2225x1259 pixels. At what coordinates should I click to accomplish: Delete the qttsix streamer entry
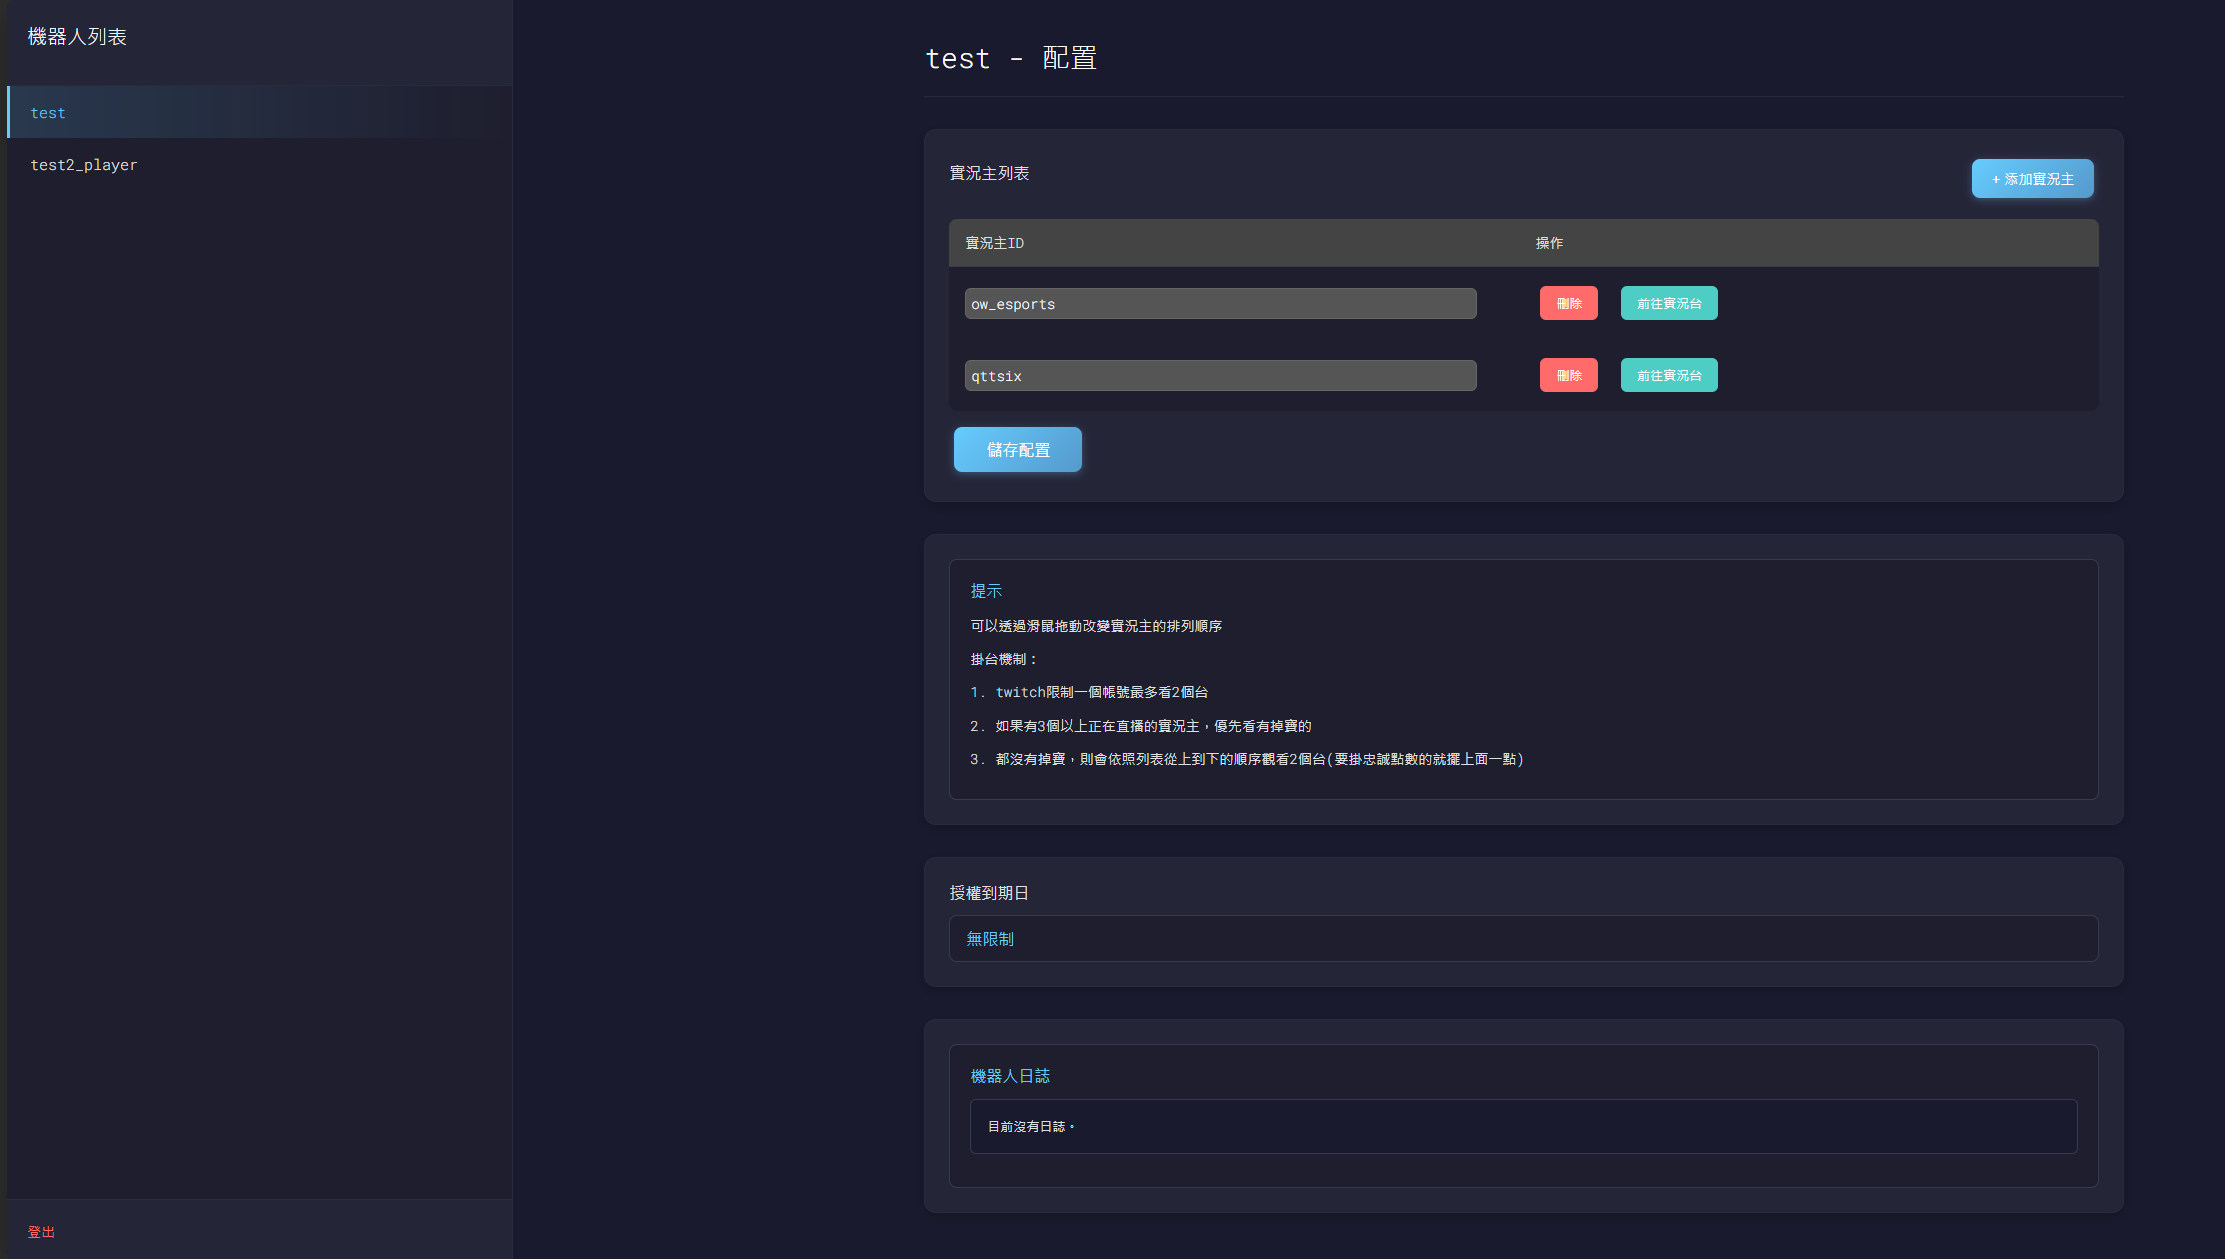[1568, 375]
